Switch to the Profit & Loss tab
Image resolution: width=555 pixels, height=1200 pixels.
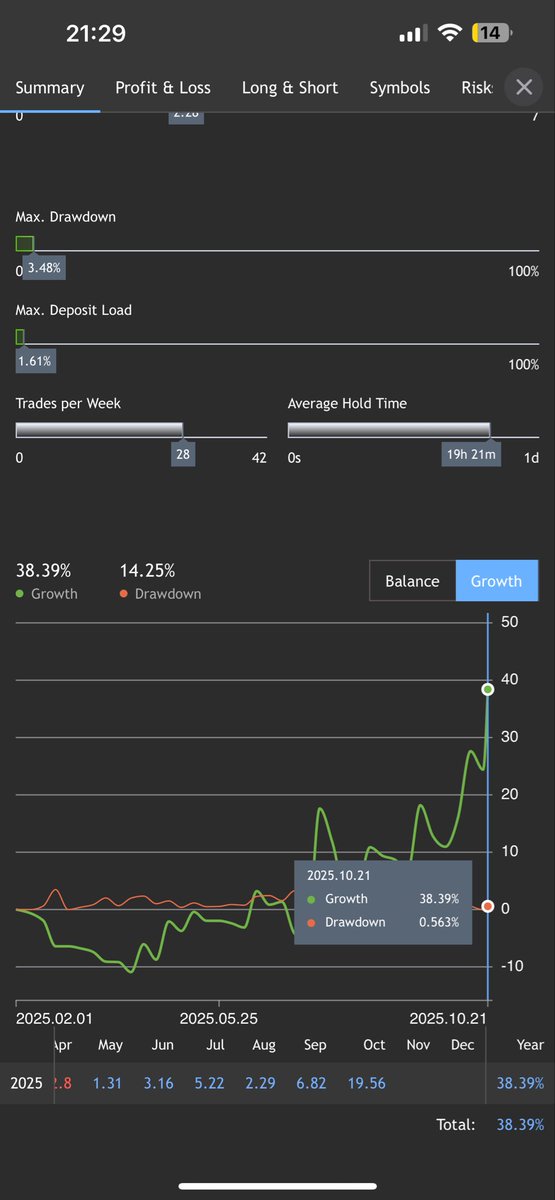tap(163, 87)
